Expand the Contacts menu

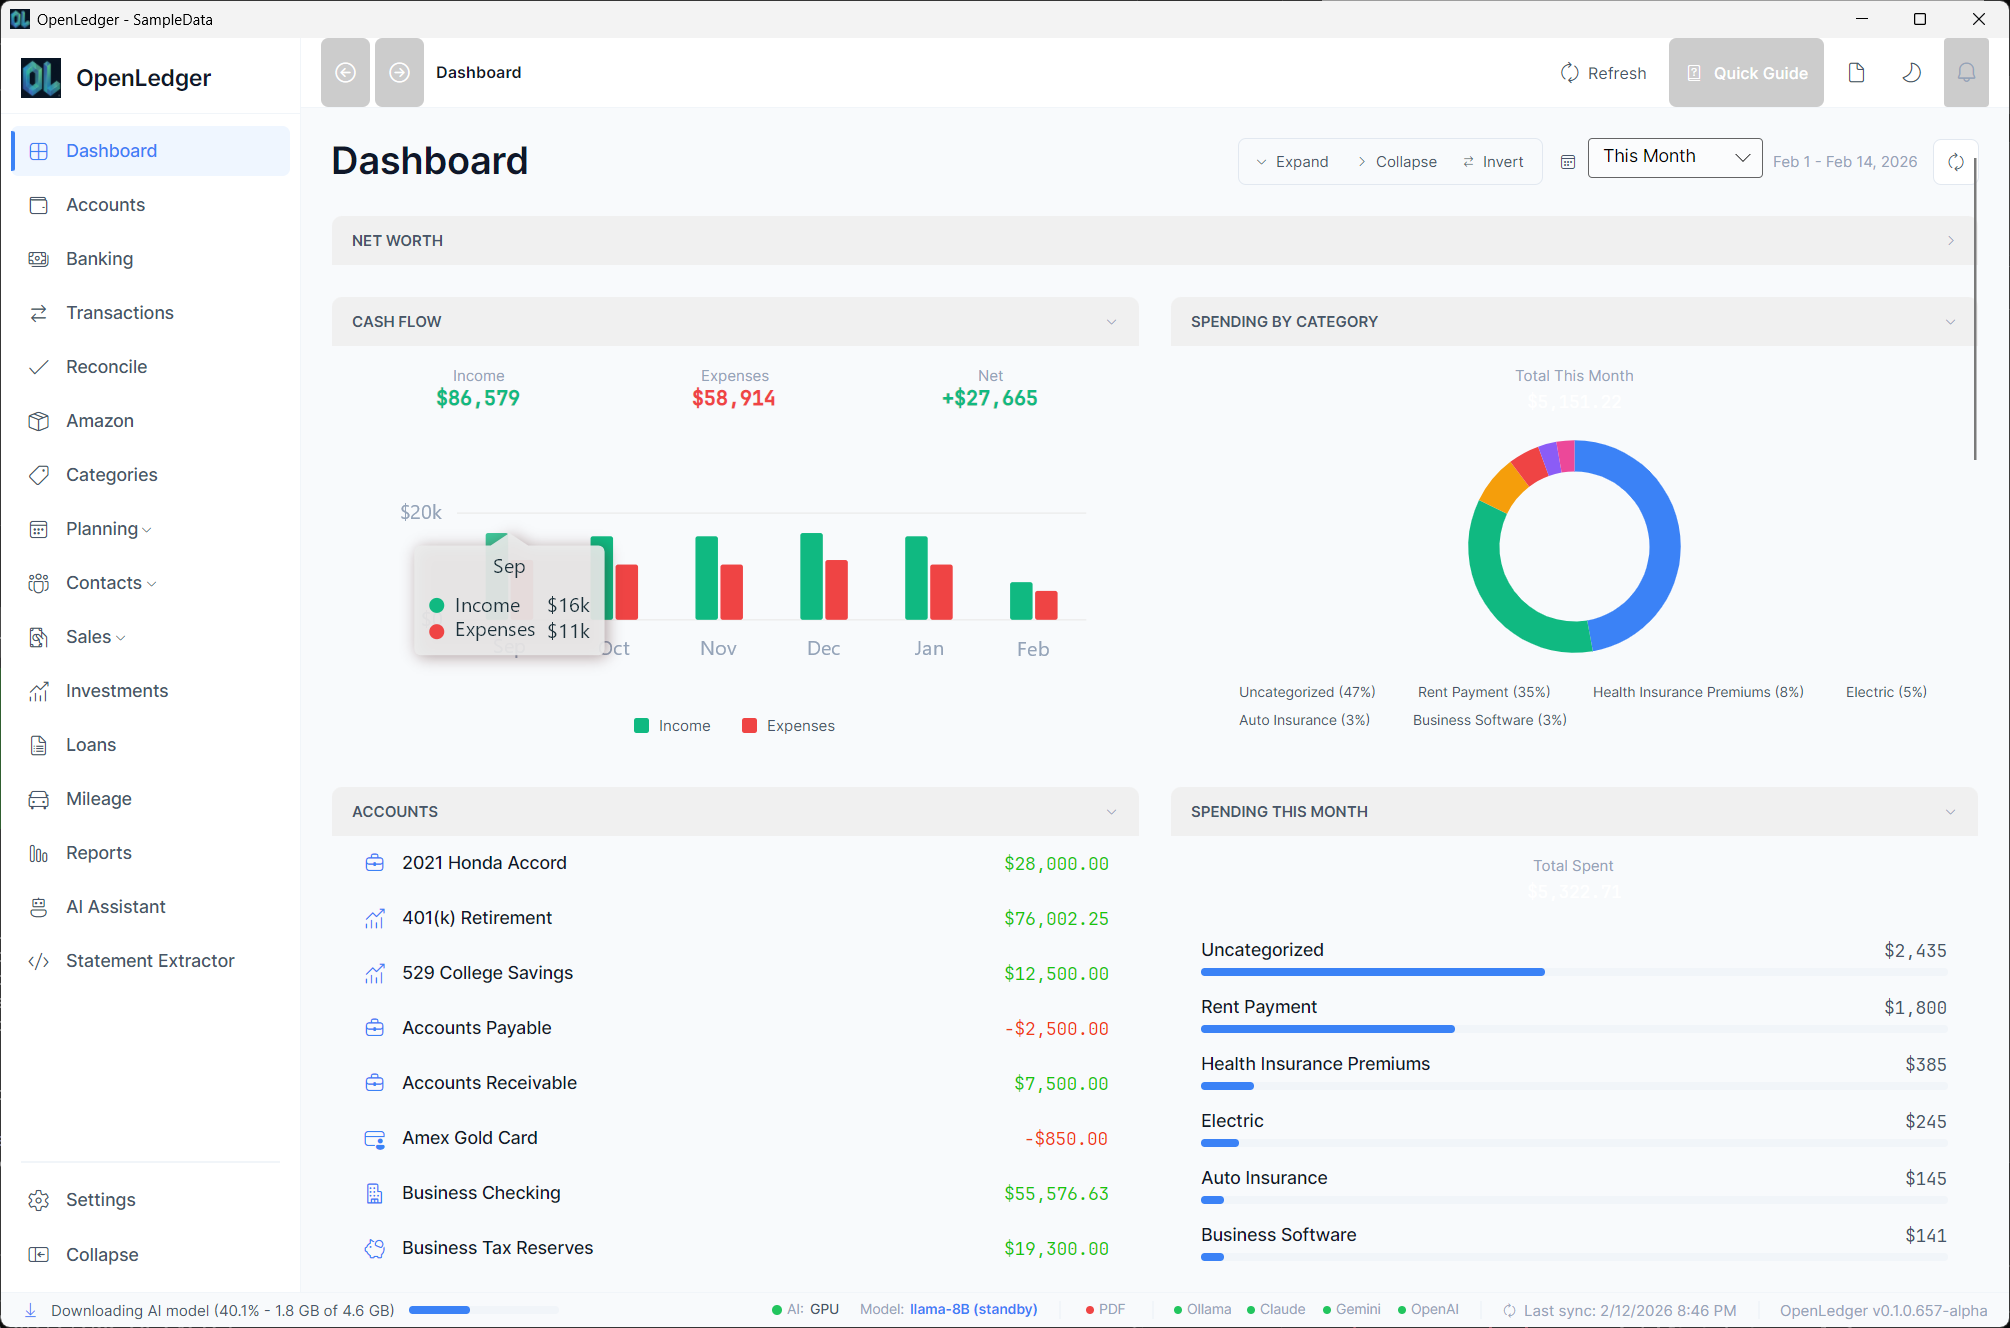point(101,582)
